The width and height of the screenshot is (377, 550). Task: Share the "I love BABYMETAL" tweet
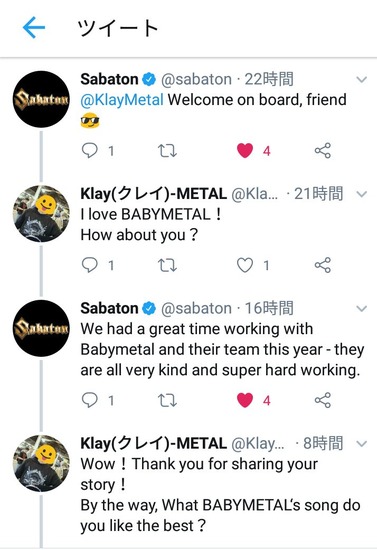(323, 265)
